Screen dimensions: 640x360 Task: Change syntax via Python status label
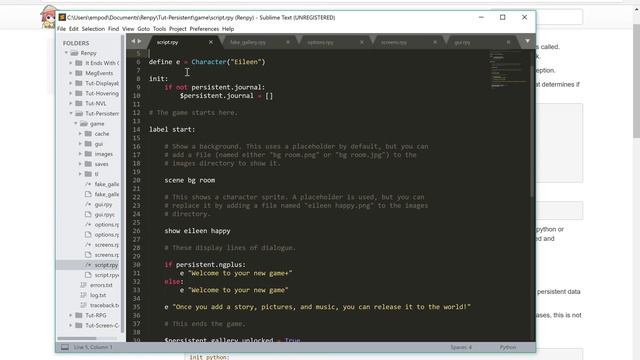click(x=508, y=347)
